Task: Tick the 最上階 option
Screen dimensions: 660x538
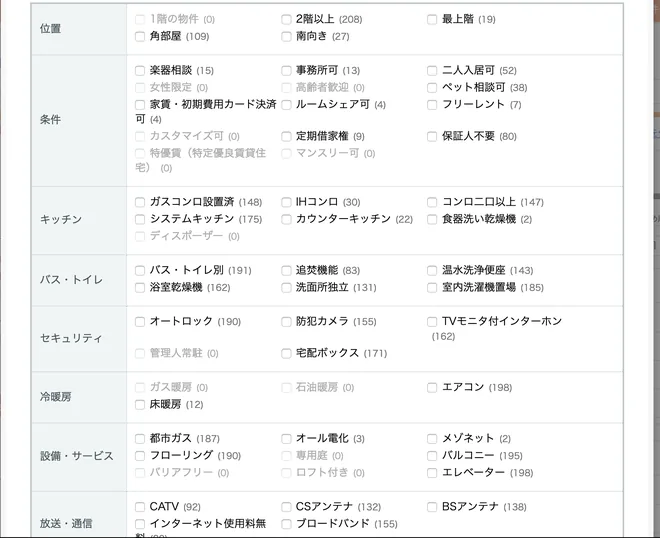Action: click(432, 19)
